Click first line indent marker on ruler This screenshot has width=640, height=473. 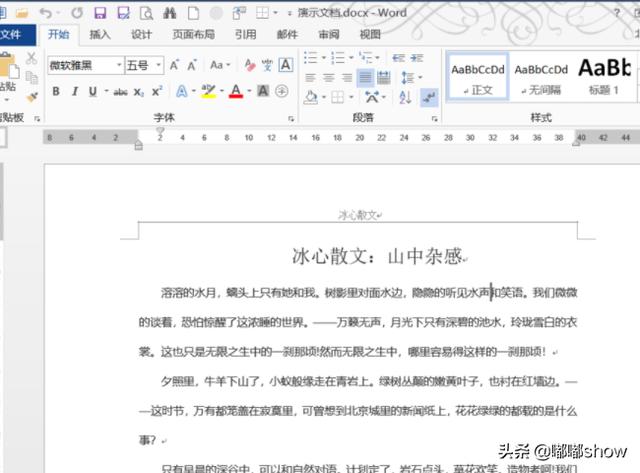(160, 130)
